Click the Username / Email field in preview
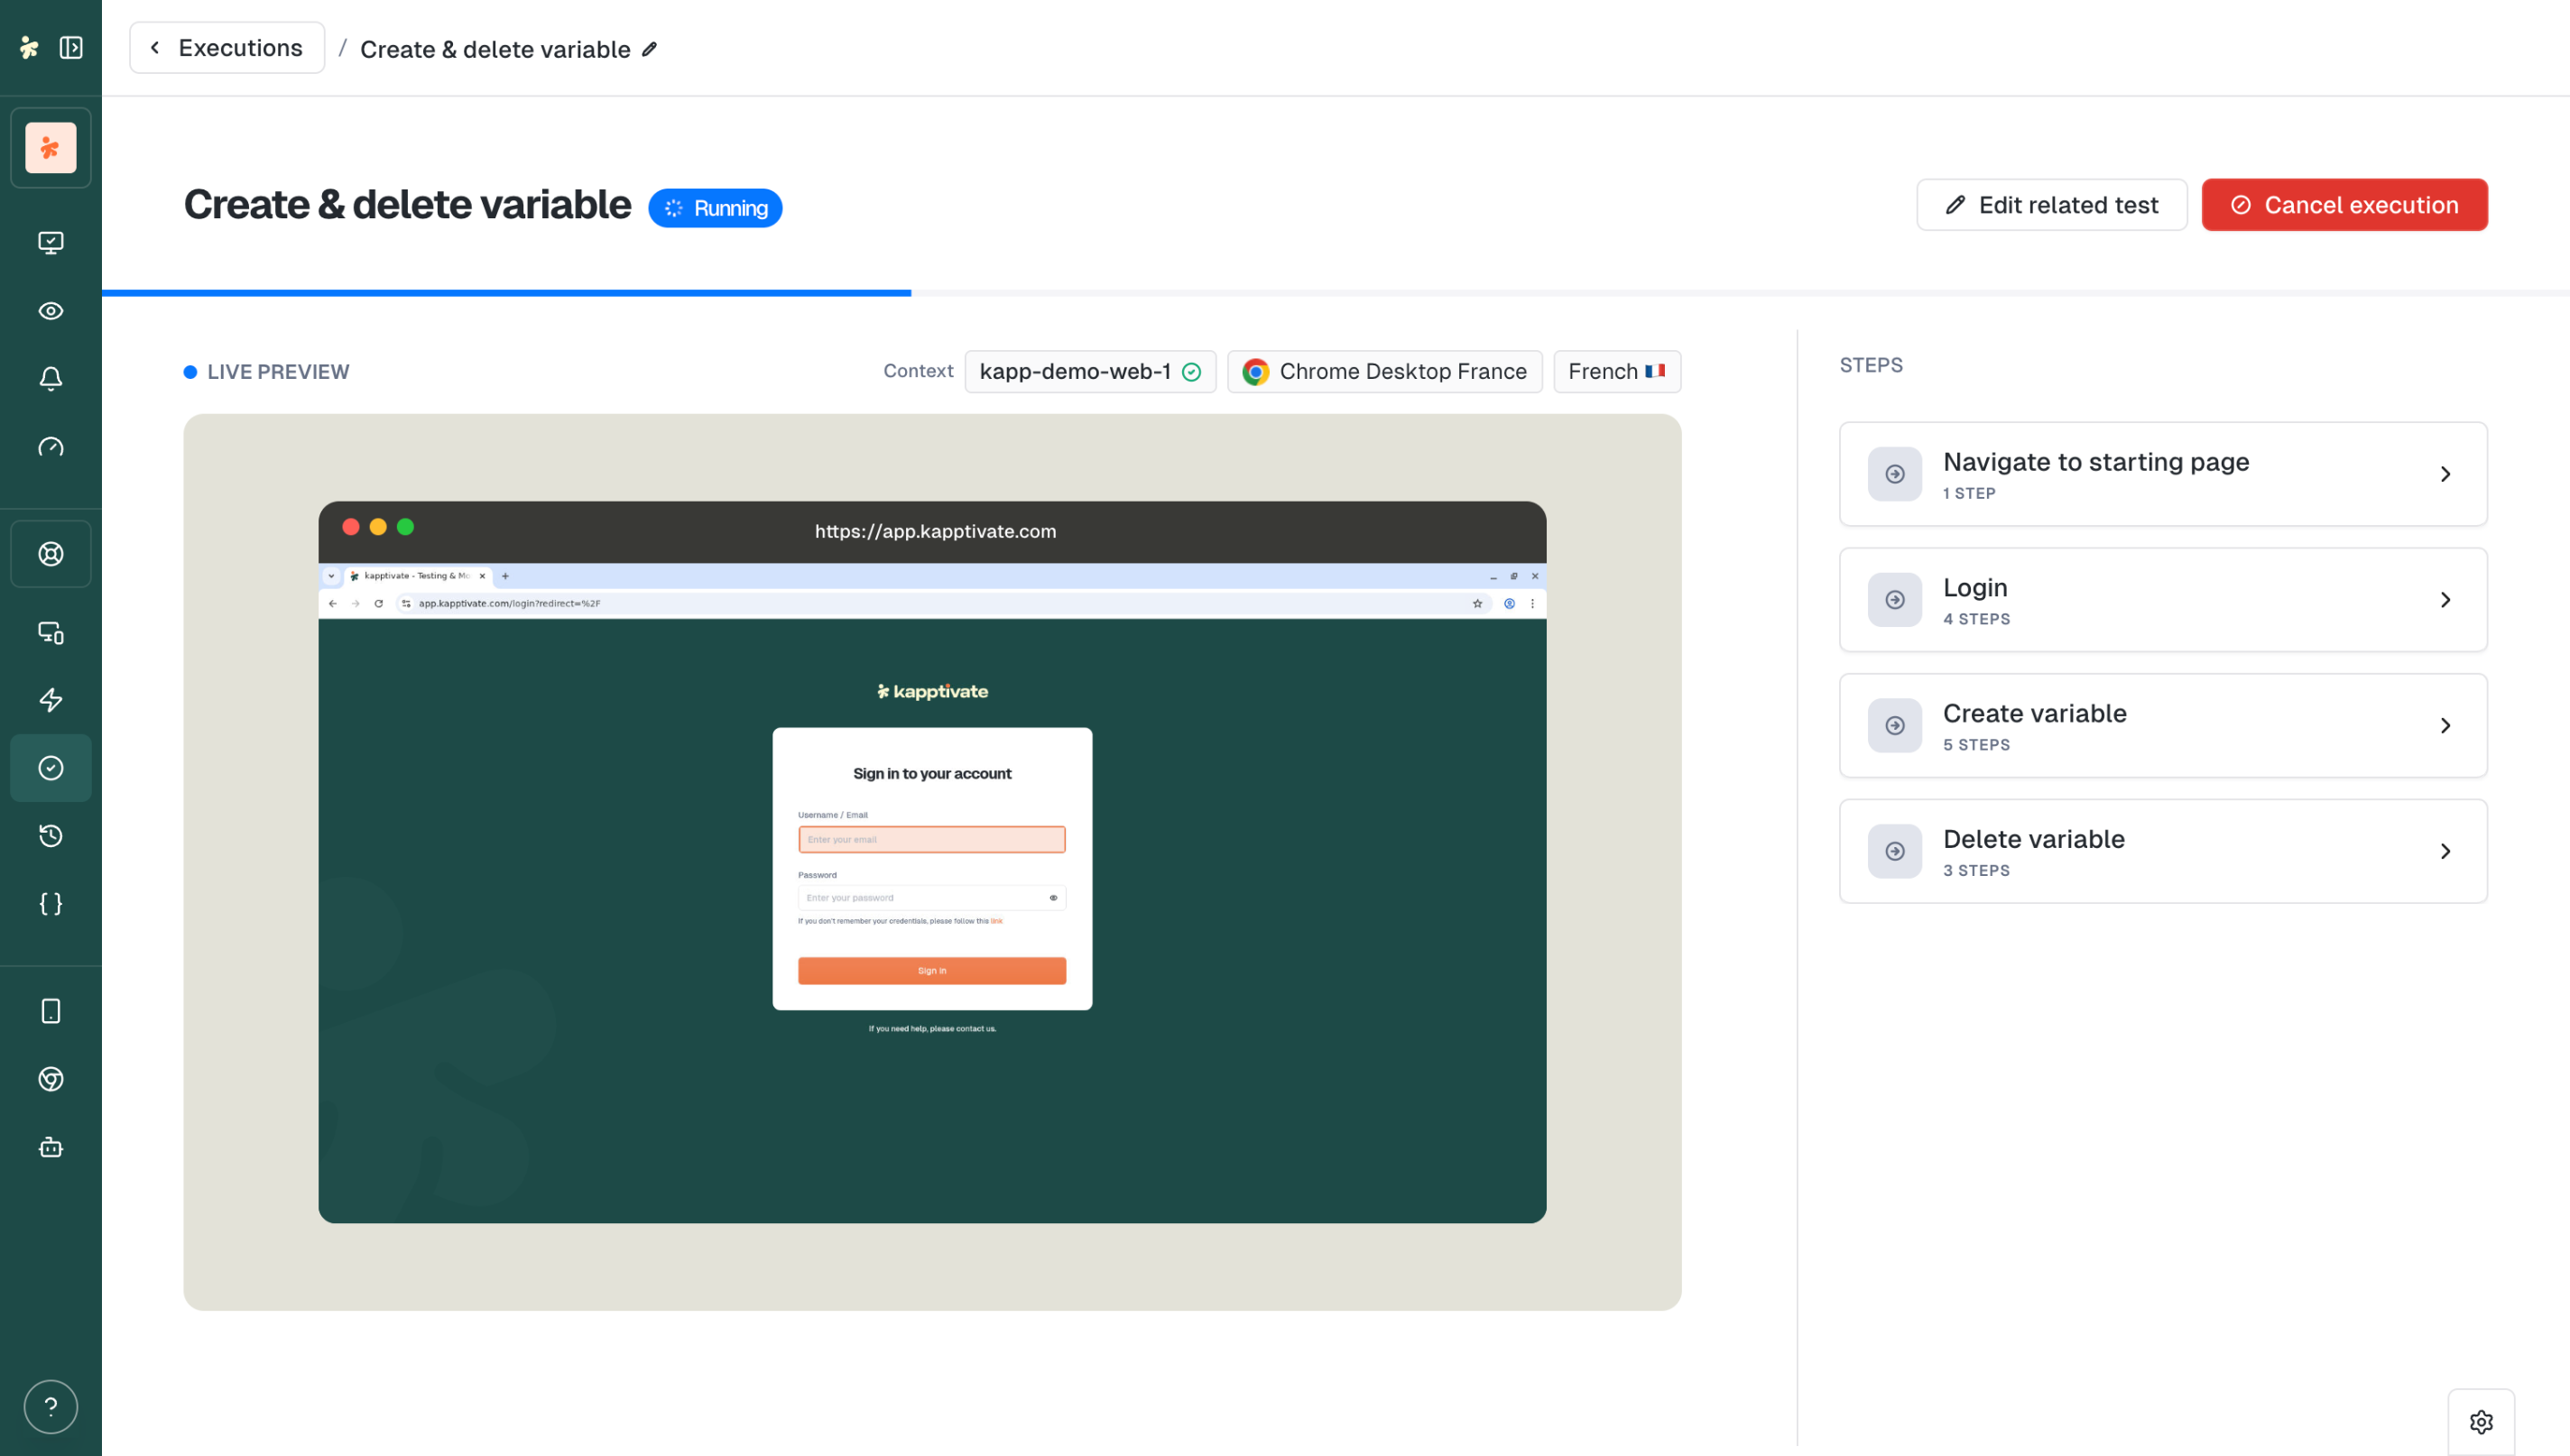Screen dimensions: 2570x1456 pyautogui.click(x=931, y=839)
